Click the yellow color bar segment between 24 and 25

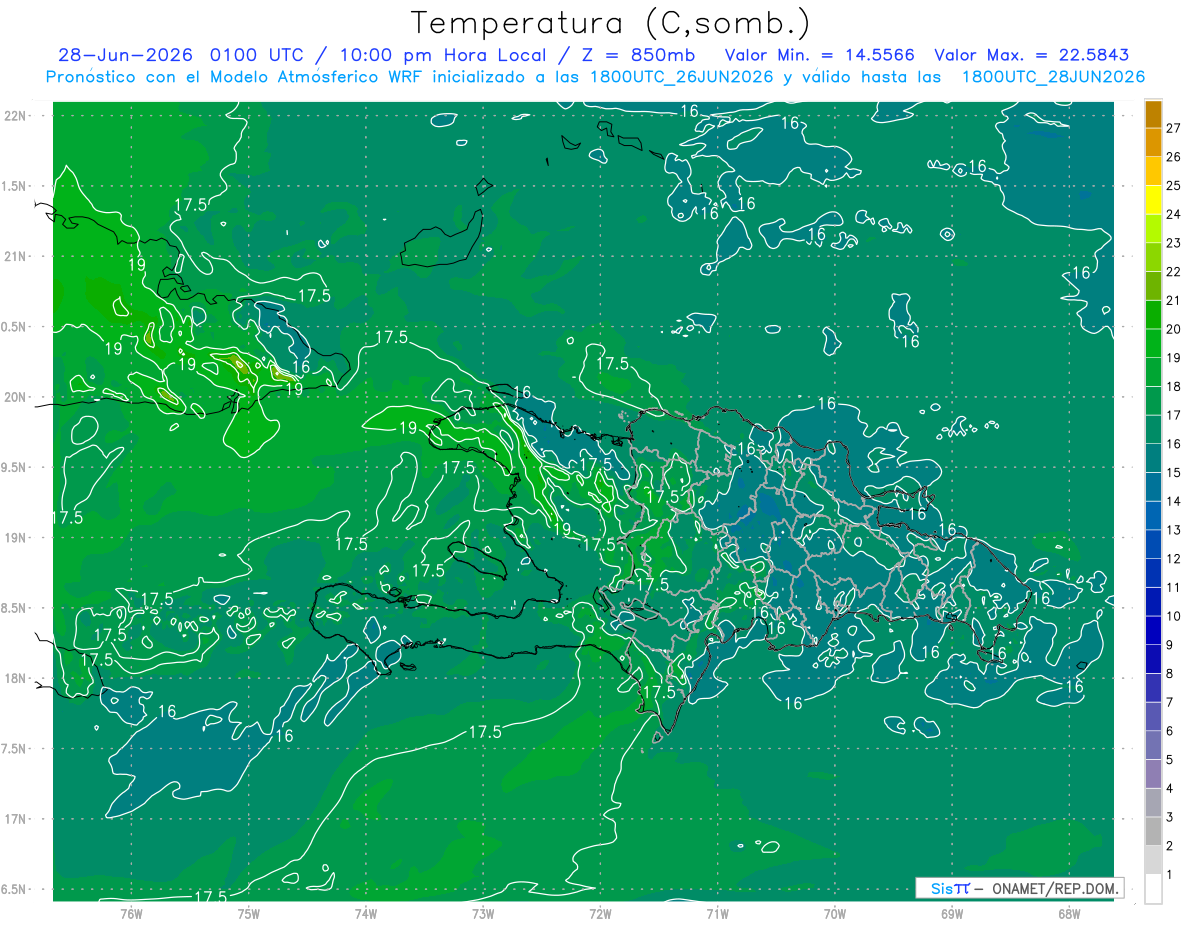1153,200
